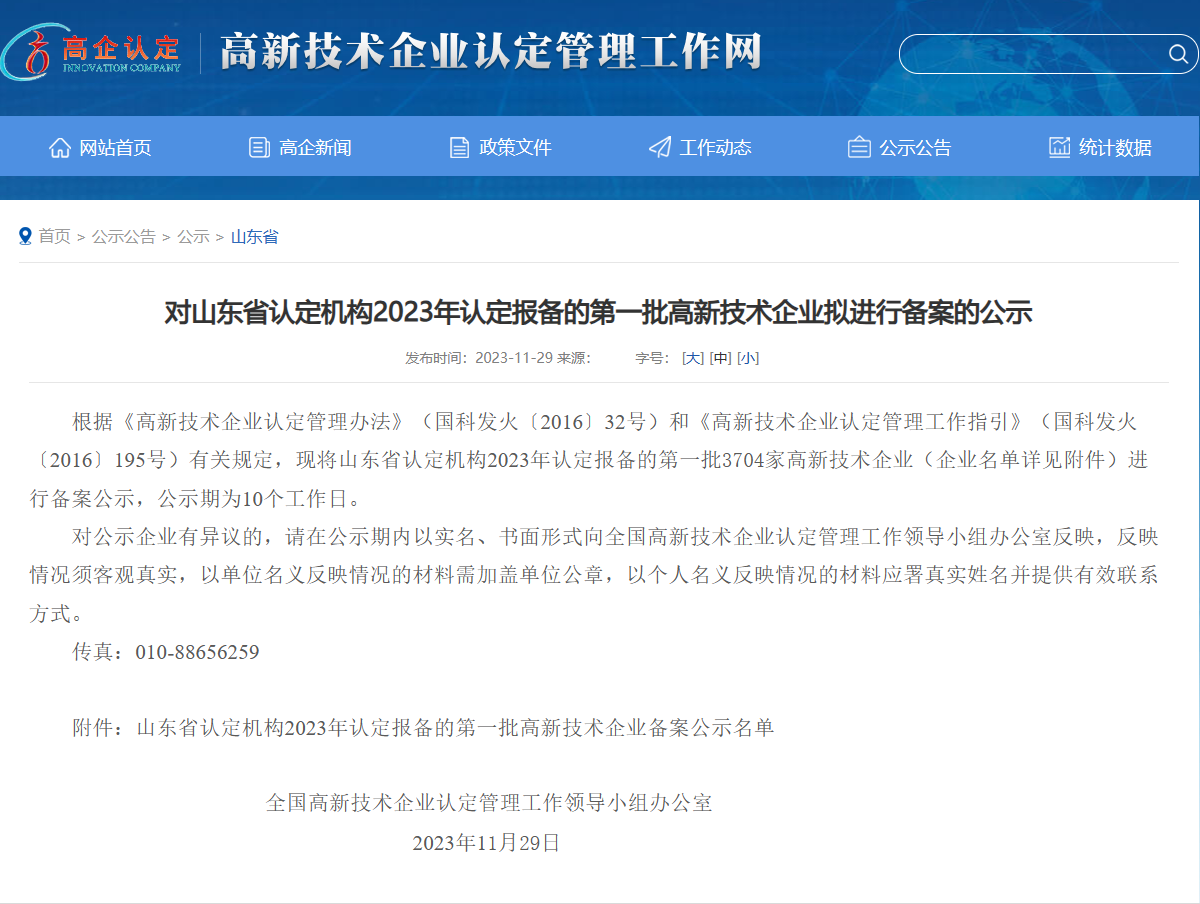Click the chart icon beside 统计数据
This screenshot has height=904, width=1200.
1059,148
